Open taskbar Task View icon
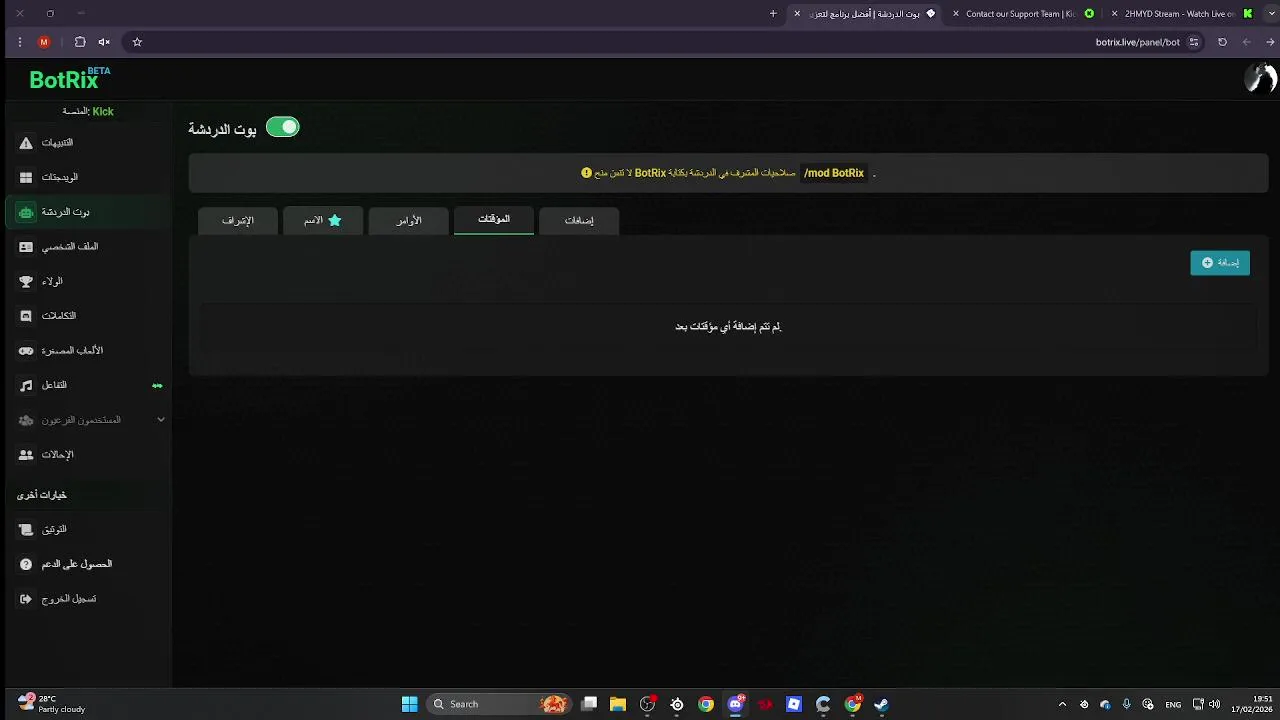This screenshot has width=1280, height=720. pyautogui.click(x=589, y=704)
